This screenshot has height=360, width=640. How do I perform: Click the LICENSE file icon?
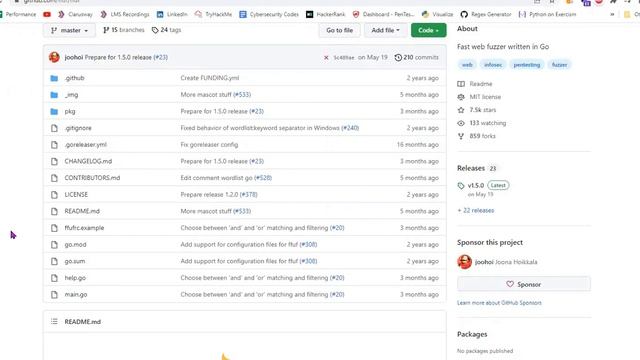[54, 195]
